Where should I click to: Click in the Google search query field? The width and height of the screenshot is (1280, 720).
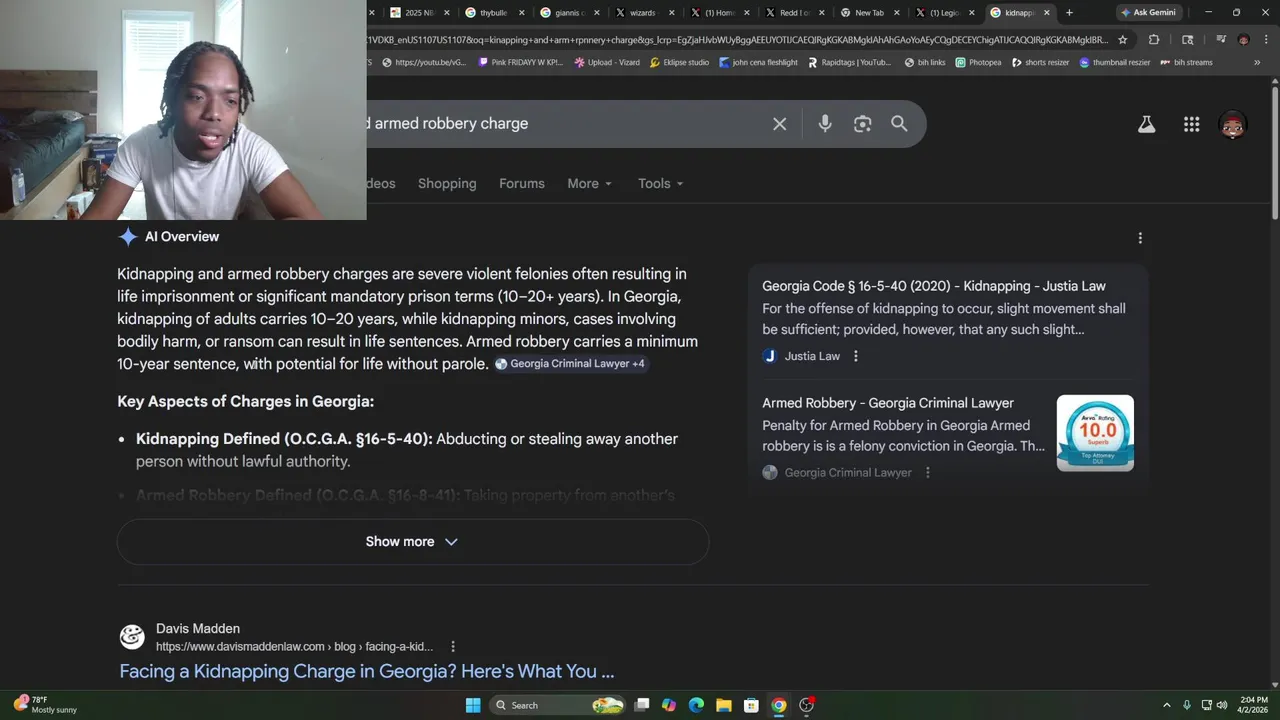(565, 124)
